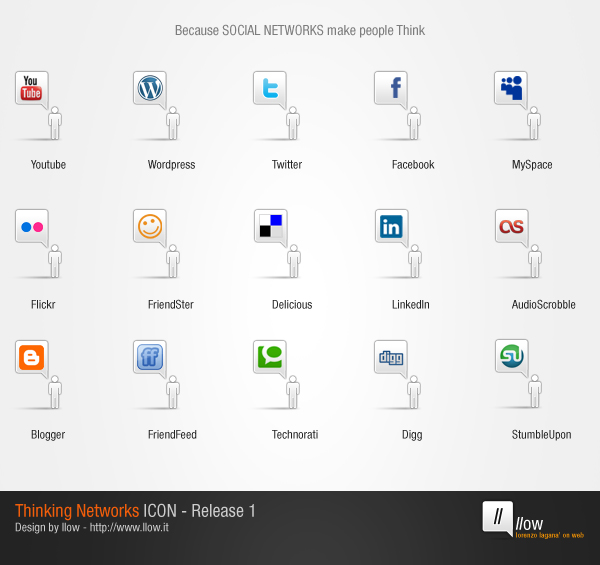
Task: Select the FriendFeed ff icon
Action: tap(150, 357)
